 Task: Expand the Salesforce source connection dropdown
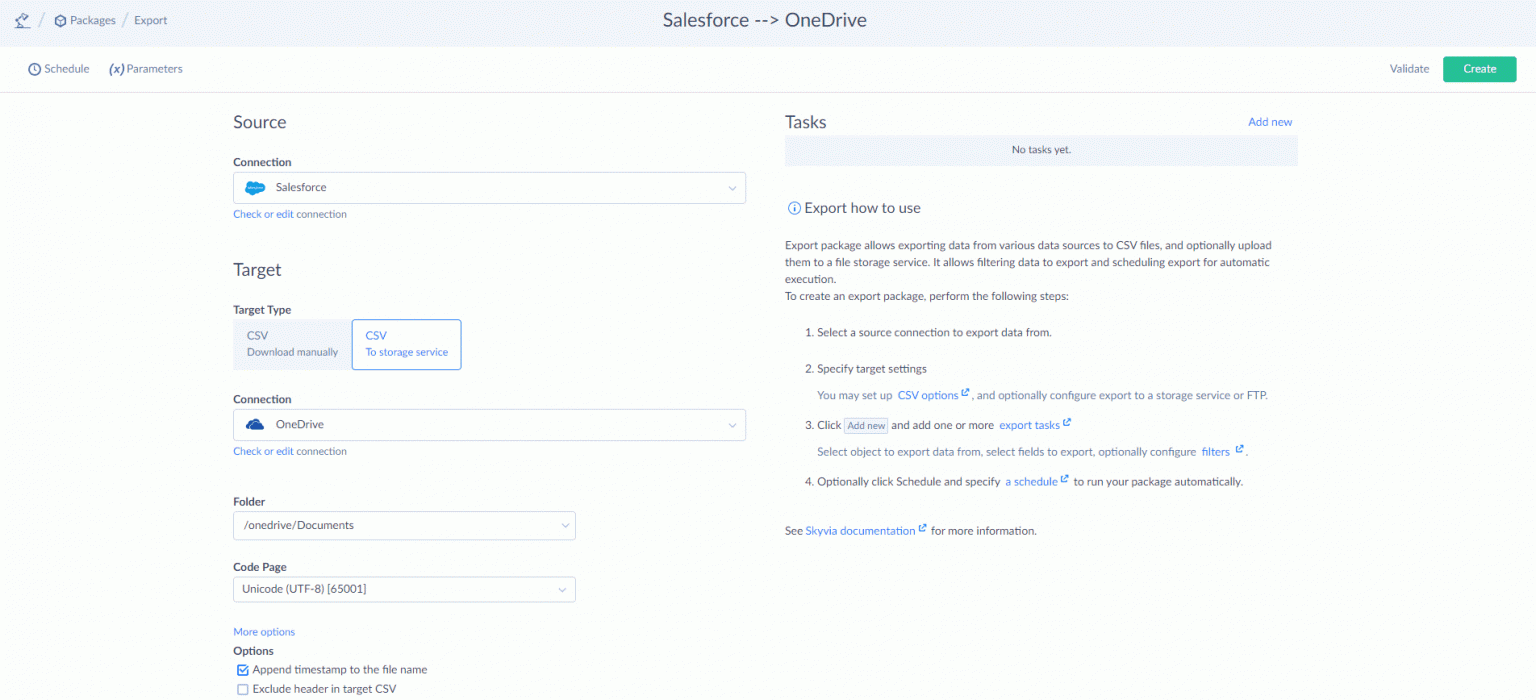[732, 188]
